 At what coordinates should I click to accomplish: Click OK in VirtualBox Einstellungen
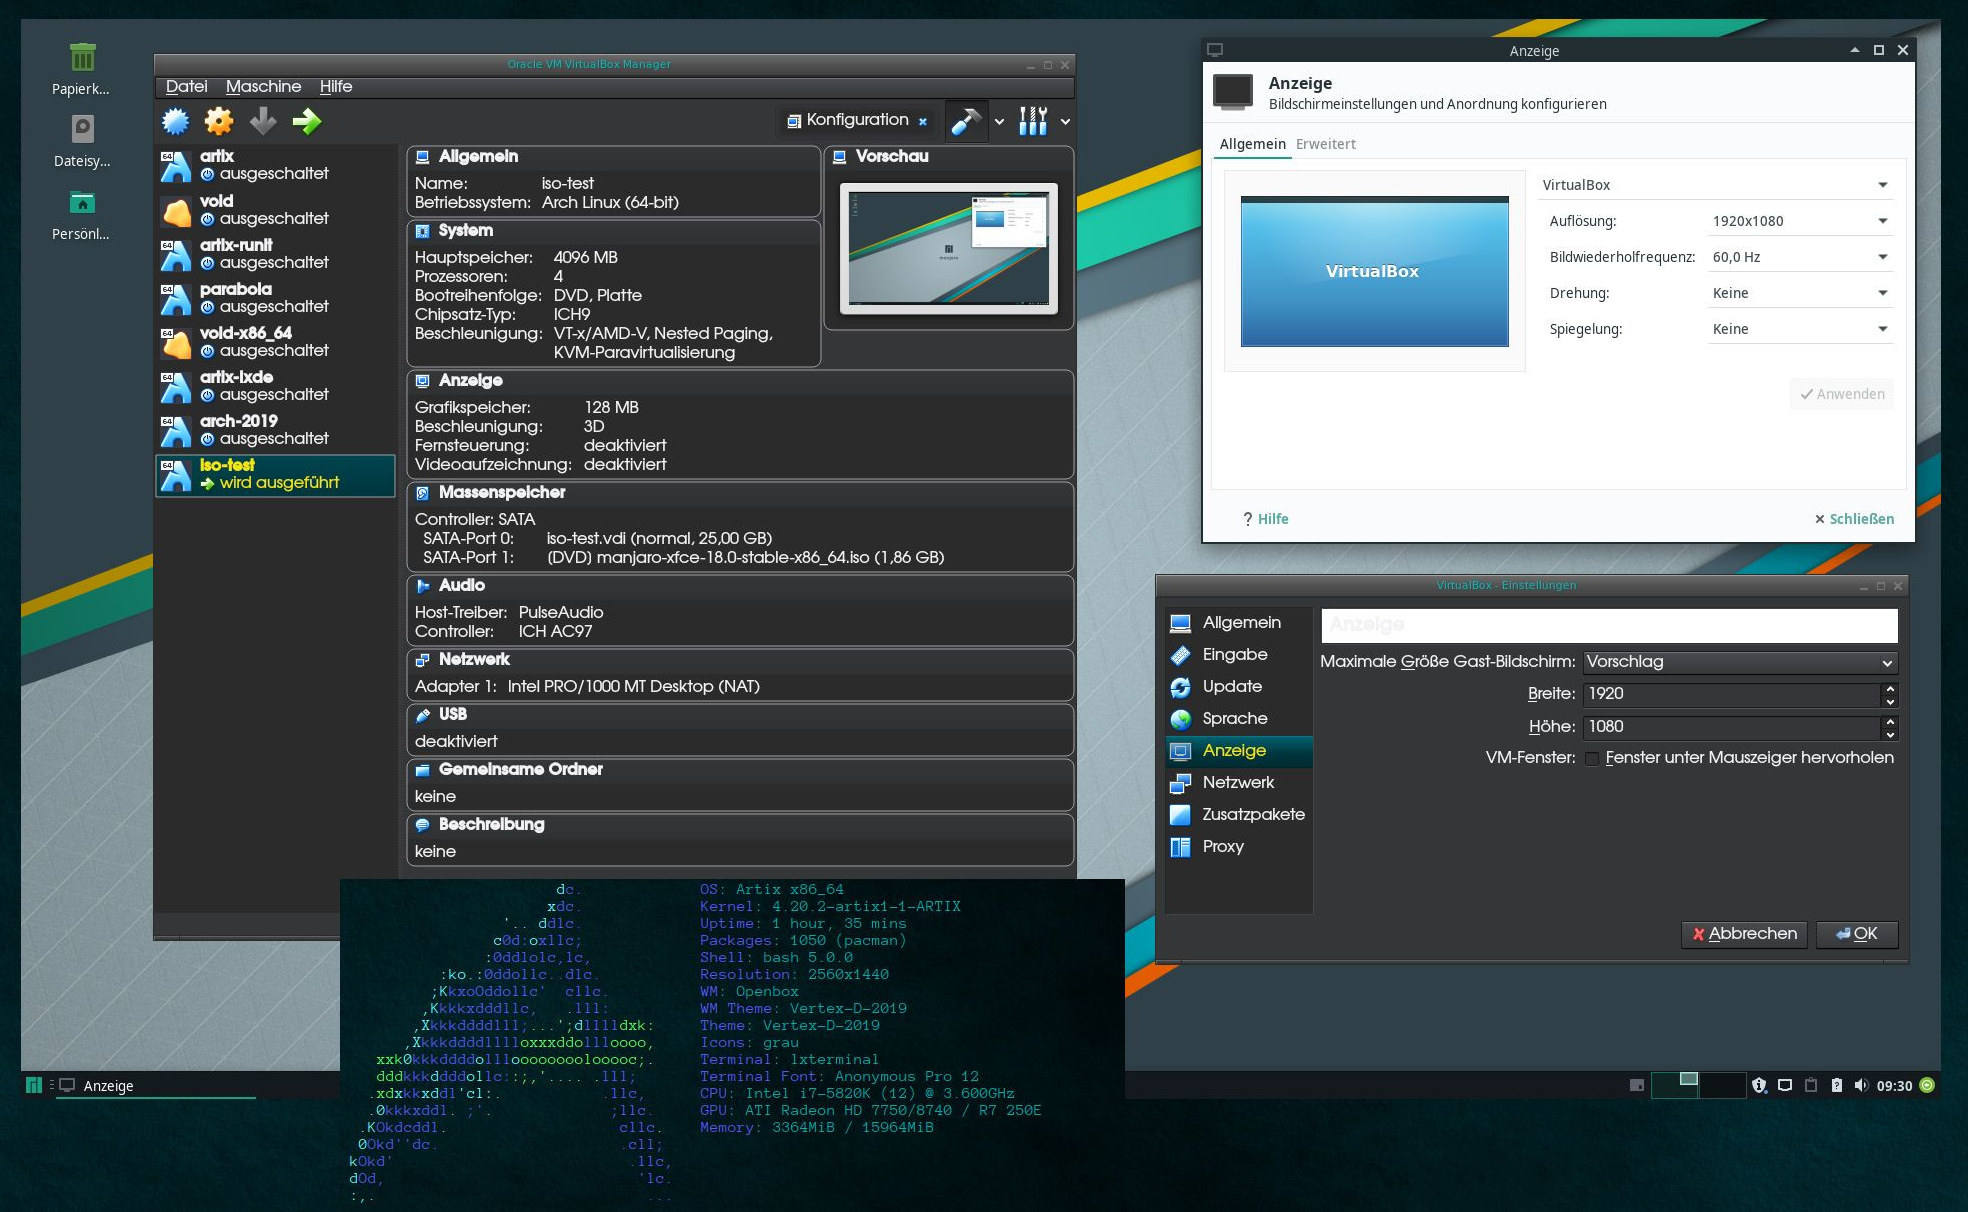pos(1857,934)
